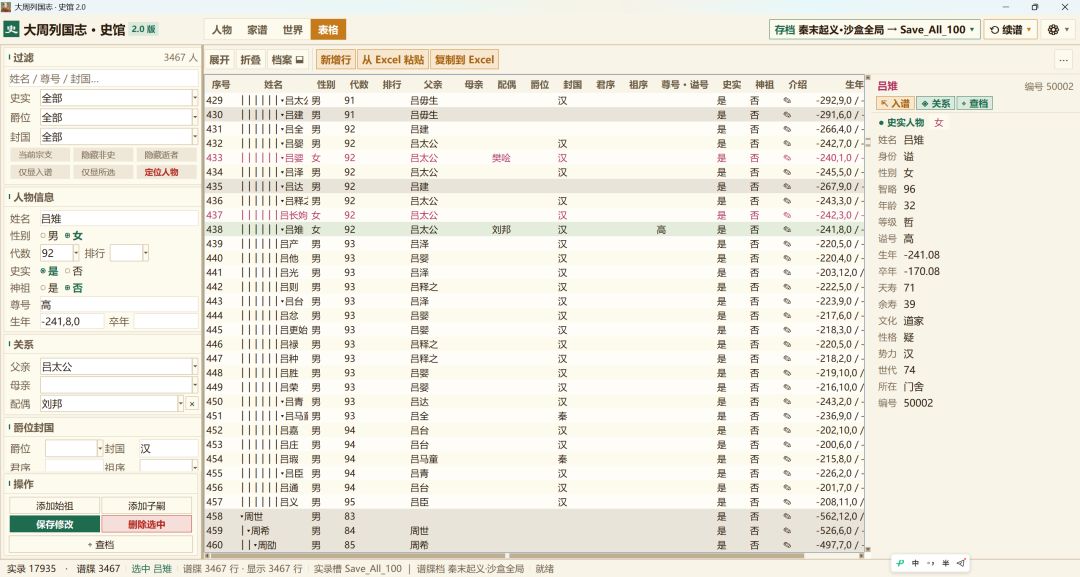The width and height of the screenshot is (1080, 577).
Task: Switch to the 家谱 tab
Action: click(x=257, y=30)
